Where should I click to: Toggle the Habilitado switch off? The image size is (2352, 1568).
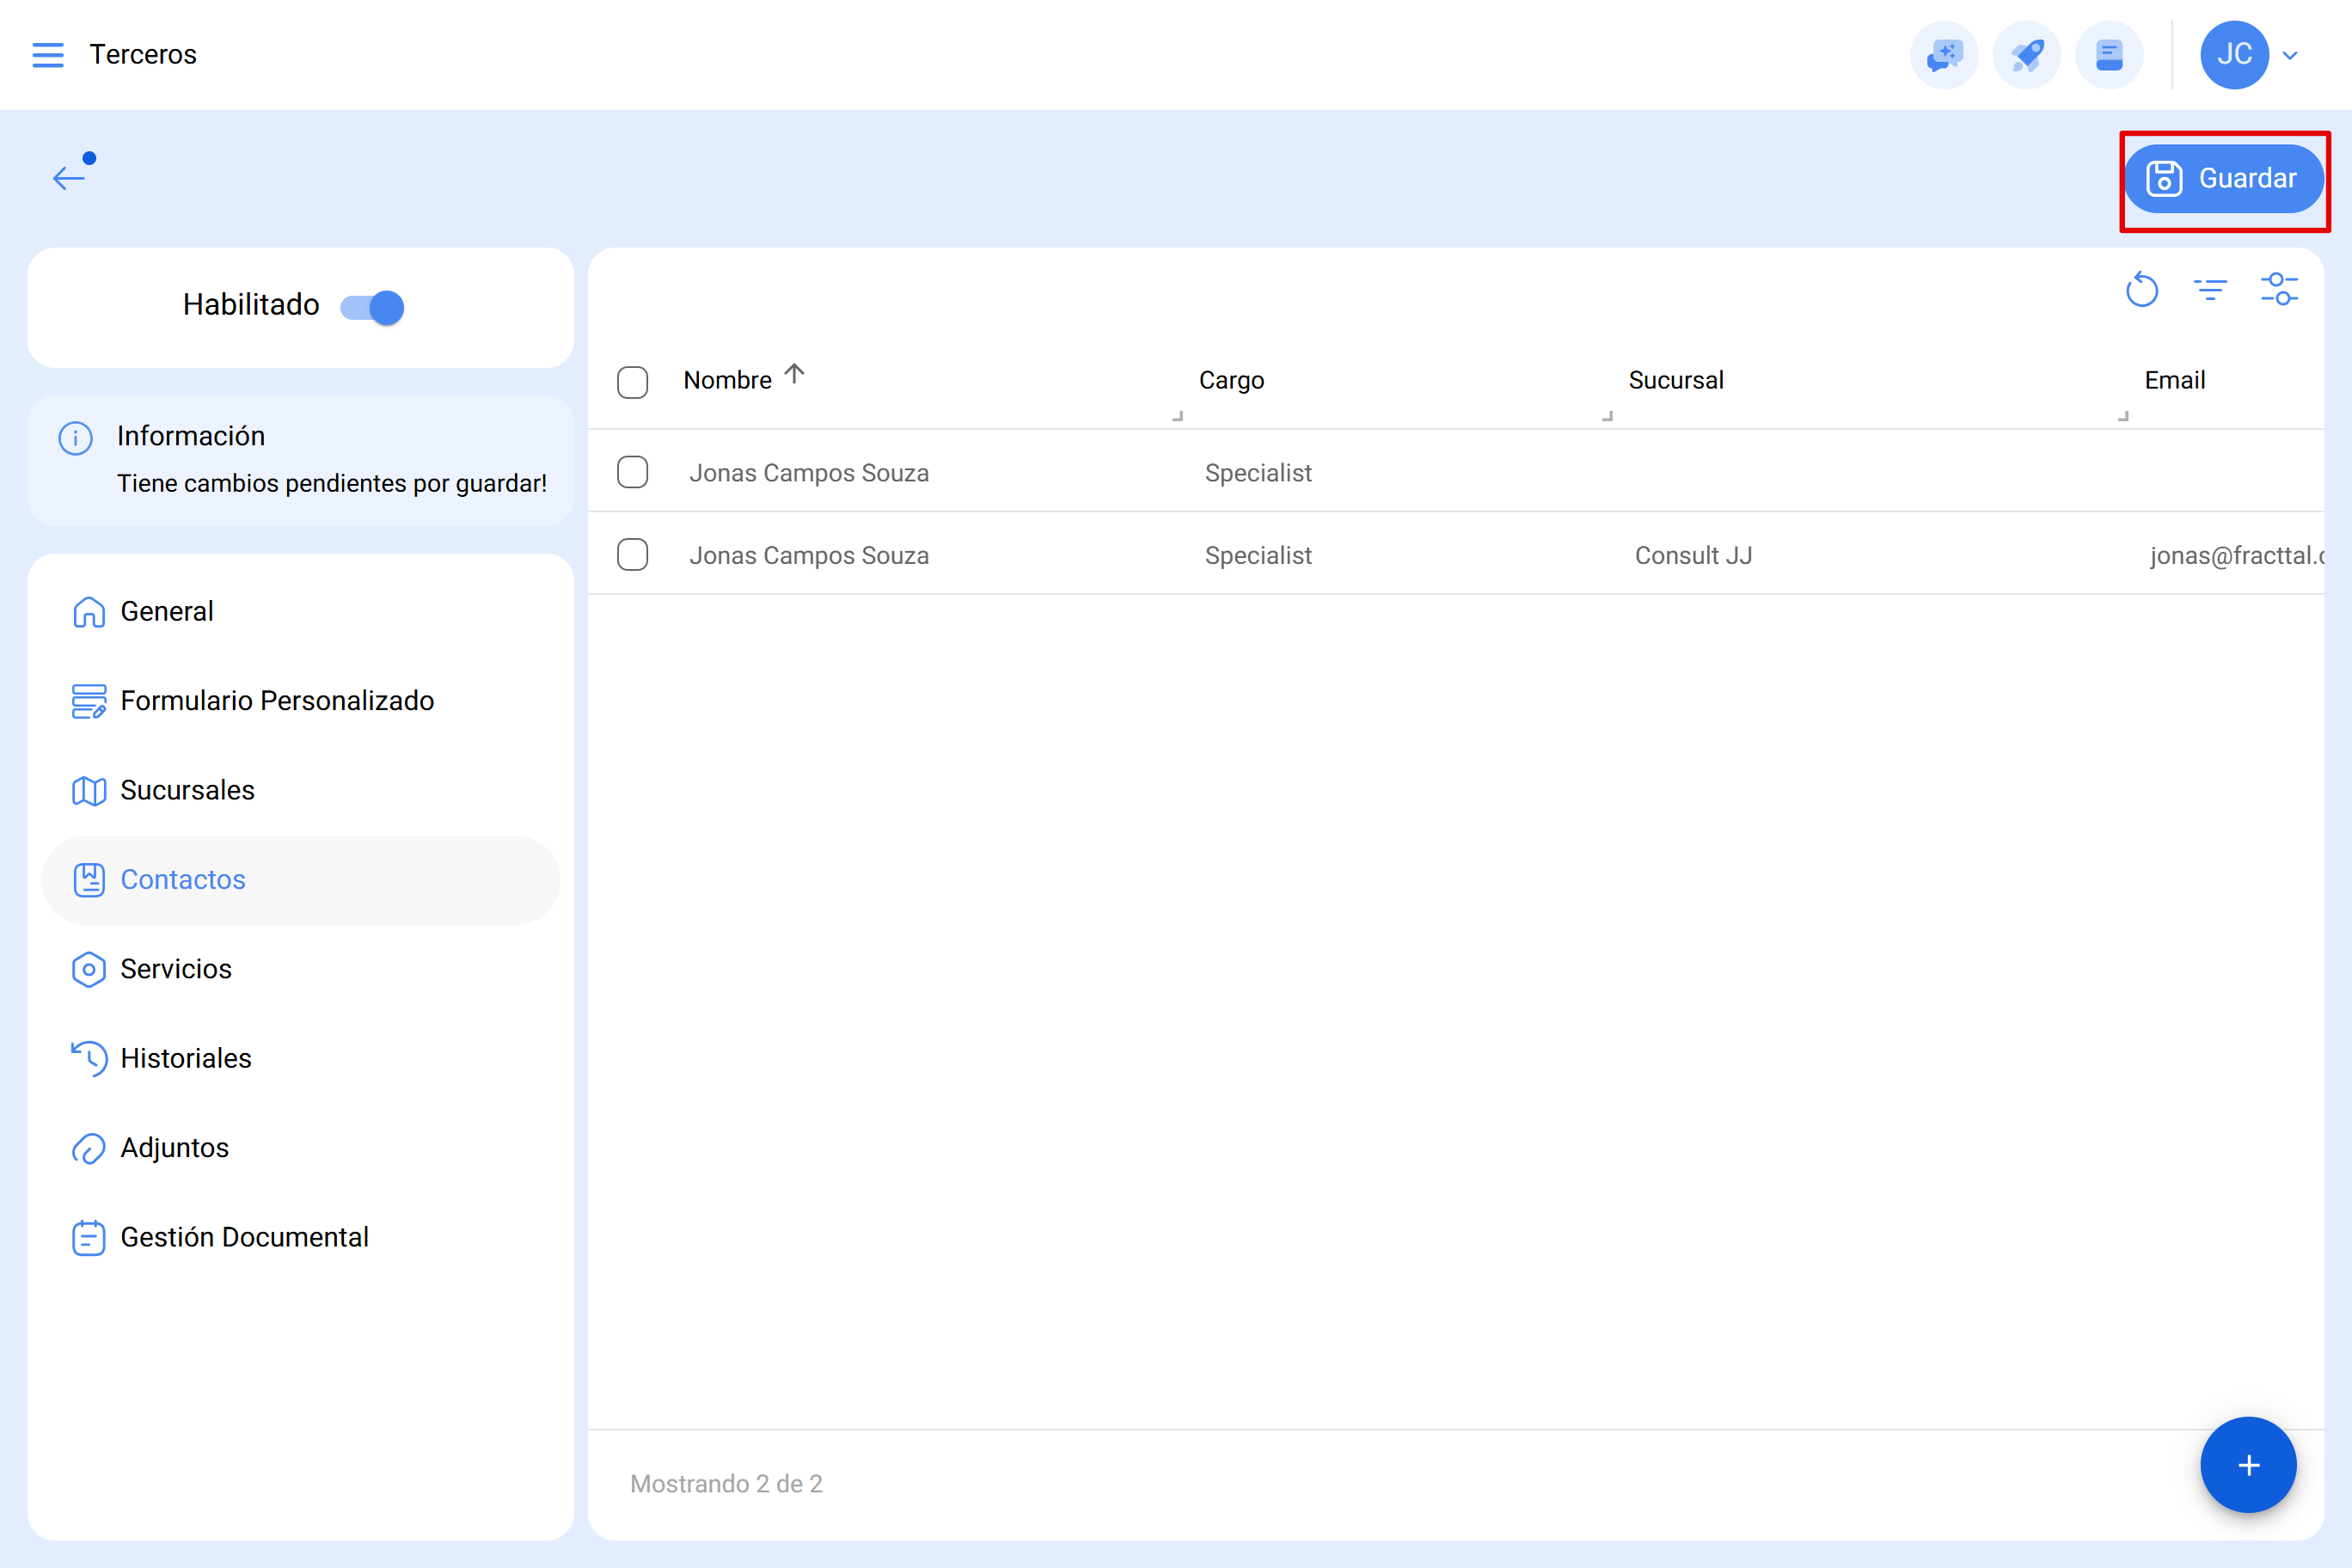point(372,307)
